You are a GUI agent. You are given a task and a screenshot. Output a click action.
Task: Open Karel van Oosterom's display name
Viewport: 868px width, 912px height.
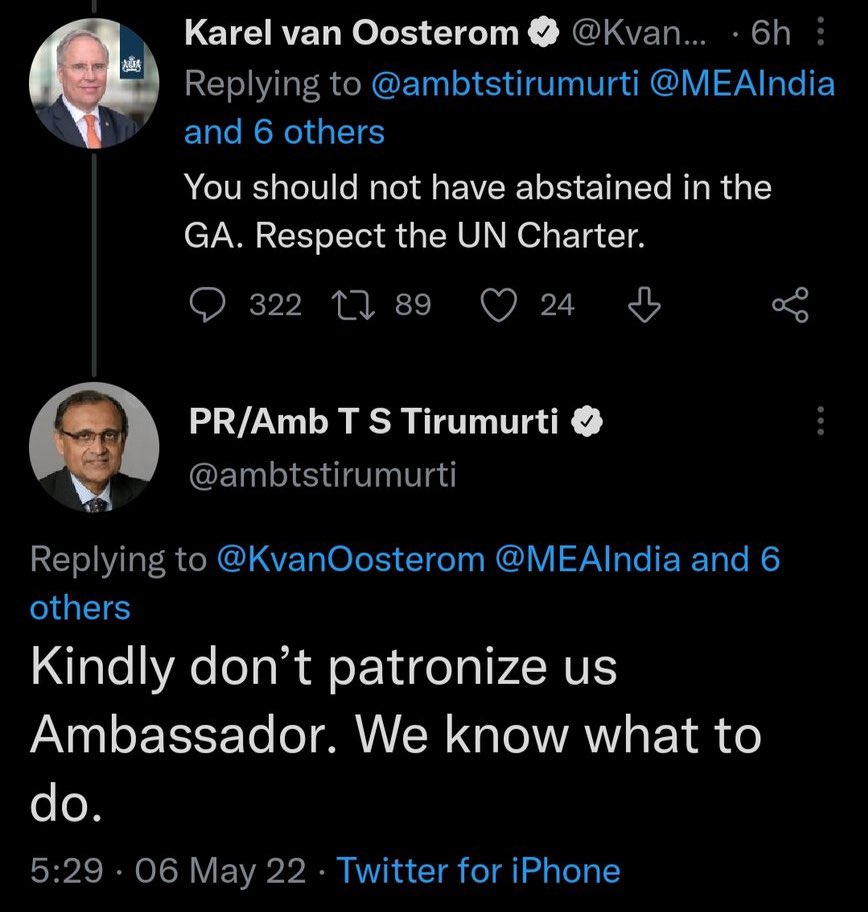pos(355,35)
